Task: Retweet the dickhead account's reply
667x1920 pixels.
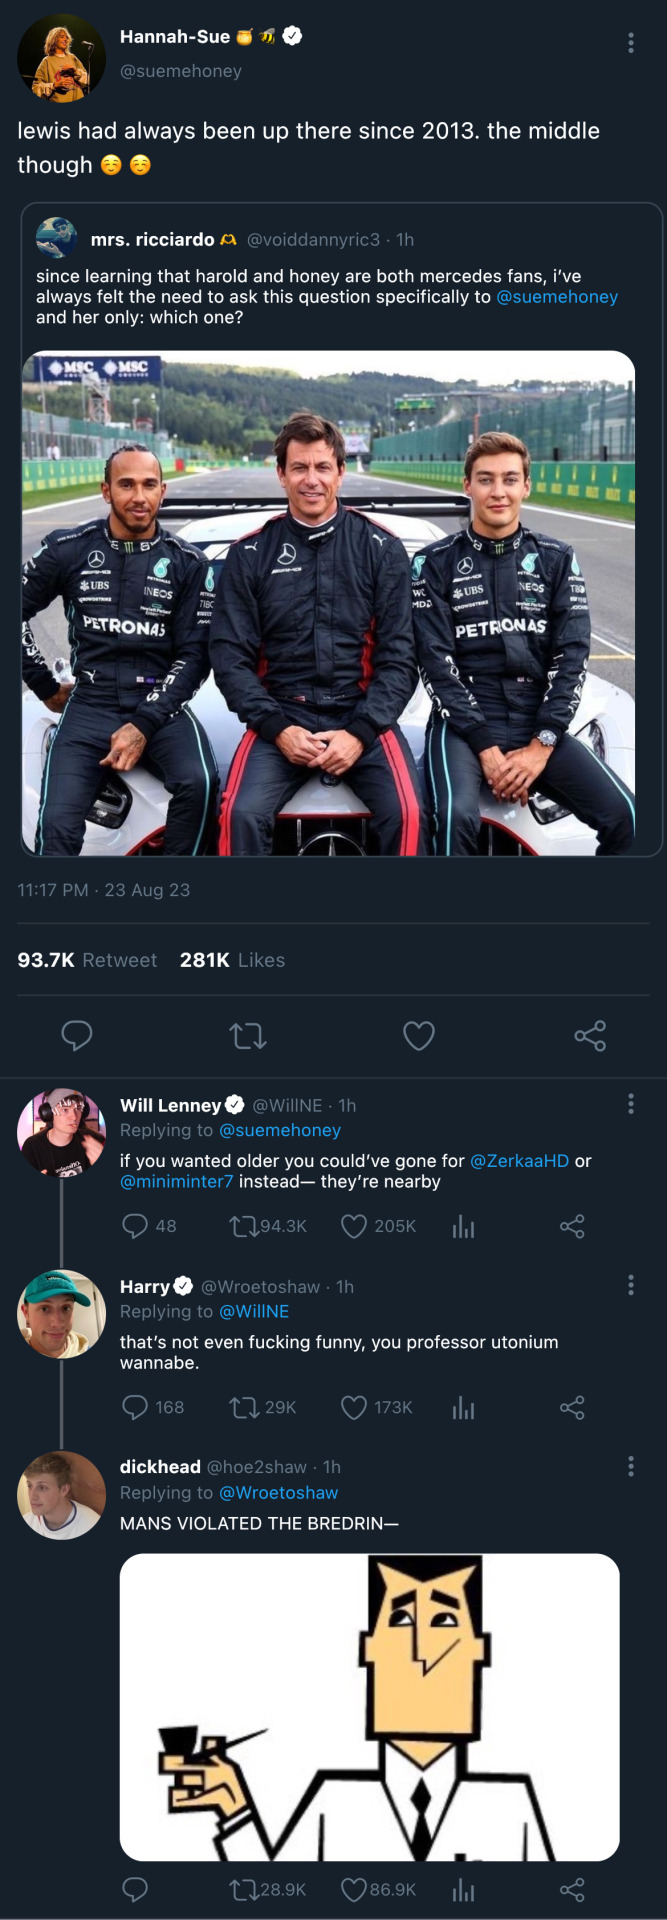Action: coord(243,1889)
